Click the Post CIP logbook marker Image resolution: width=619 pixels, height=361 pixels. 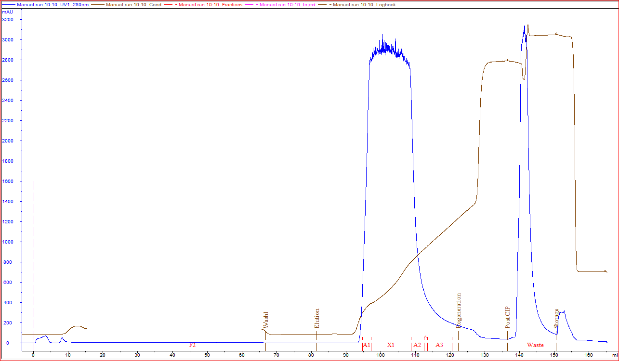point(508,317)
